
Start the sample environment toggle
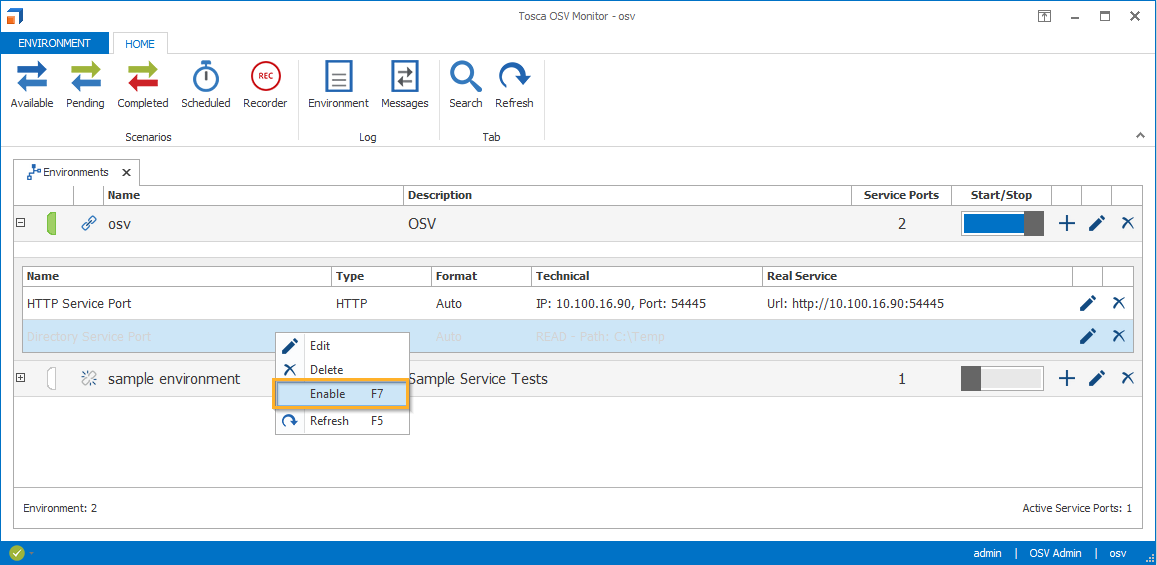click(1002, 378)
